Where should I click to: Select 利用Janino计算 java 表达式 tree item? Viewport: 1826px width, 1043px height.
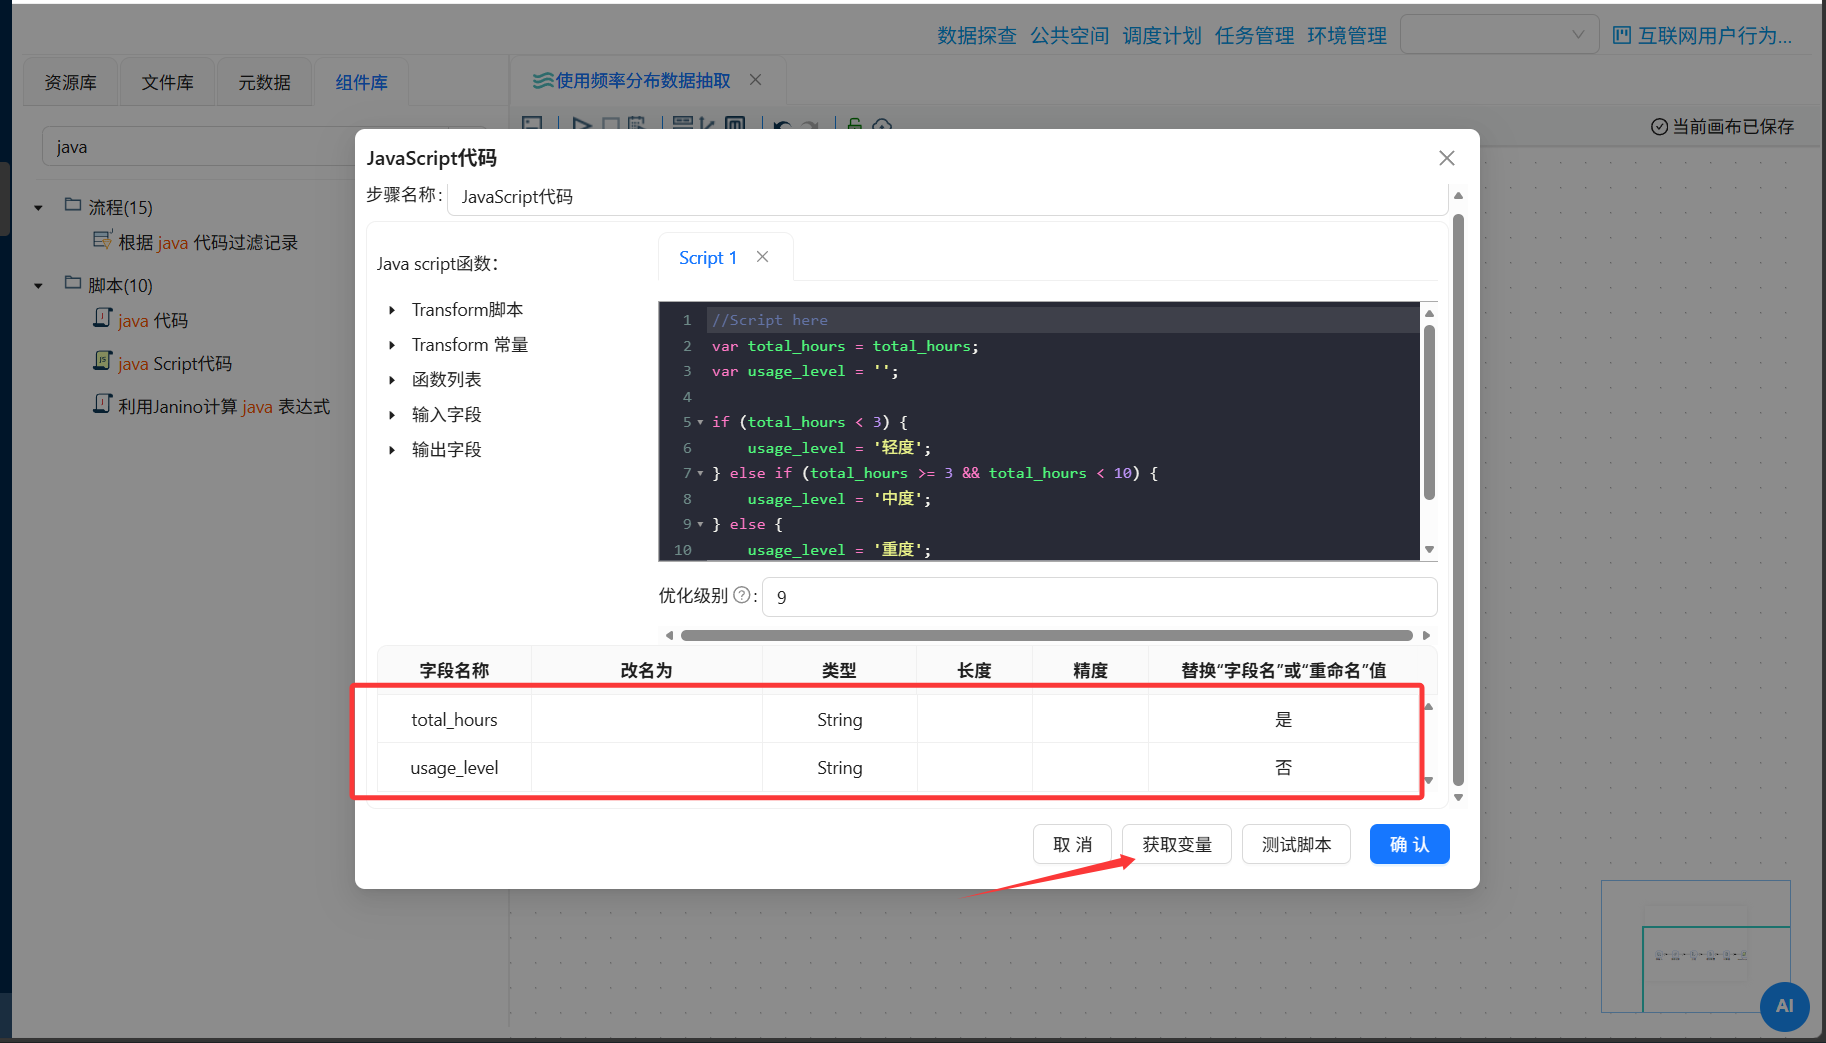click(x=224, y=406)
